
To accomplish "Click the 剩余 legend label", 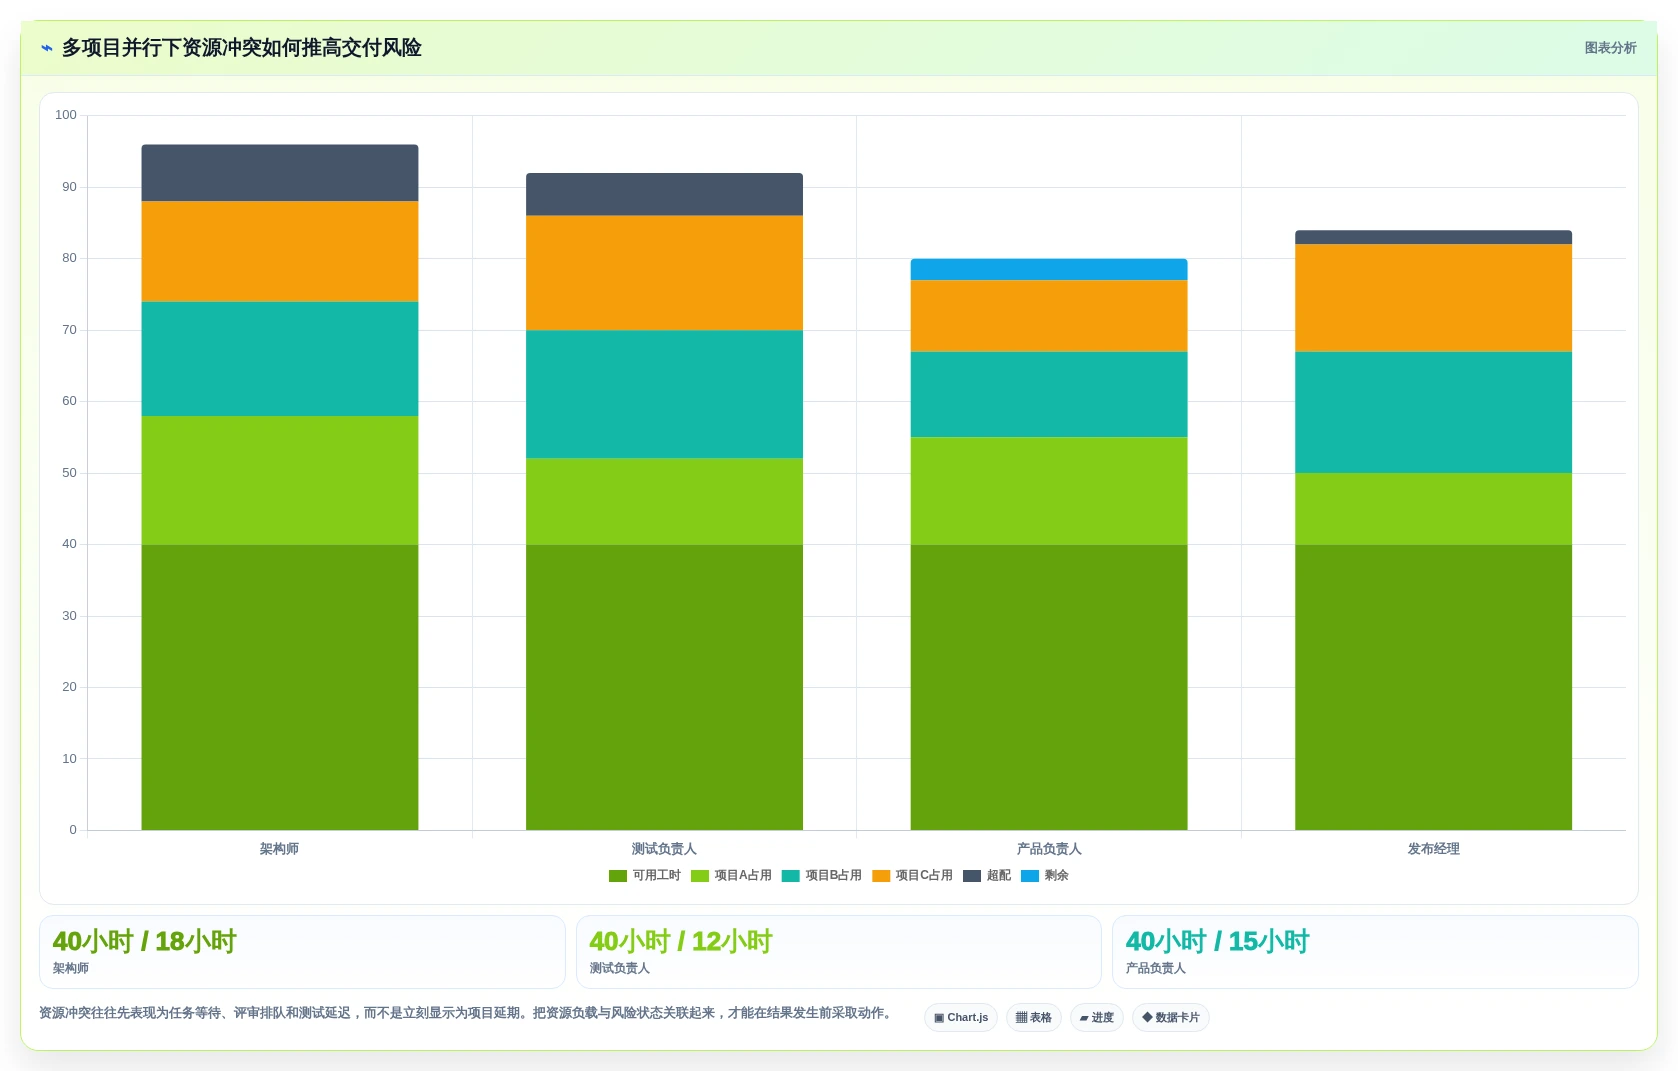I will (1057, 876).
